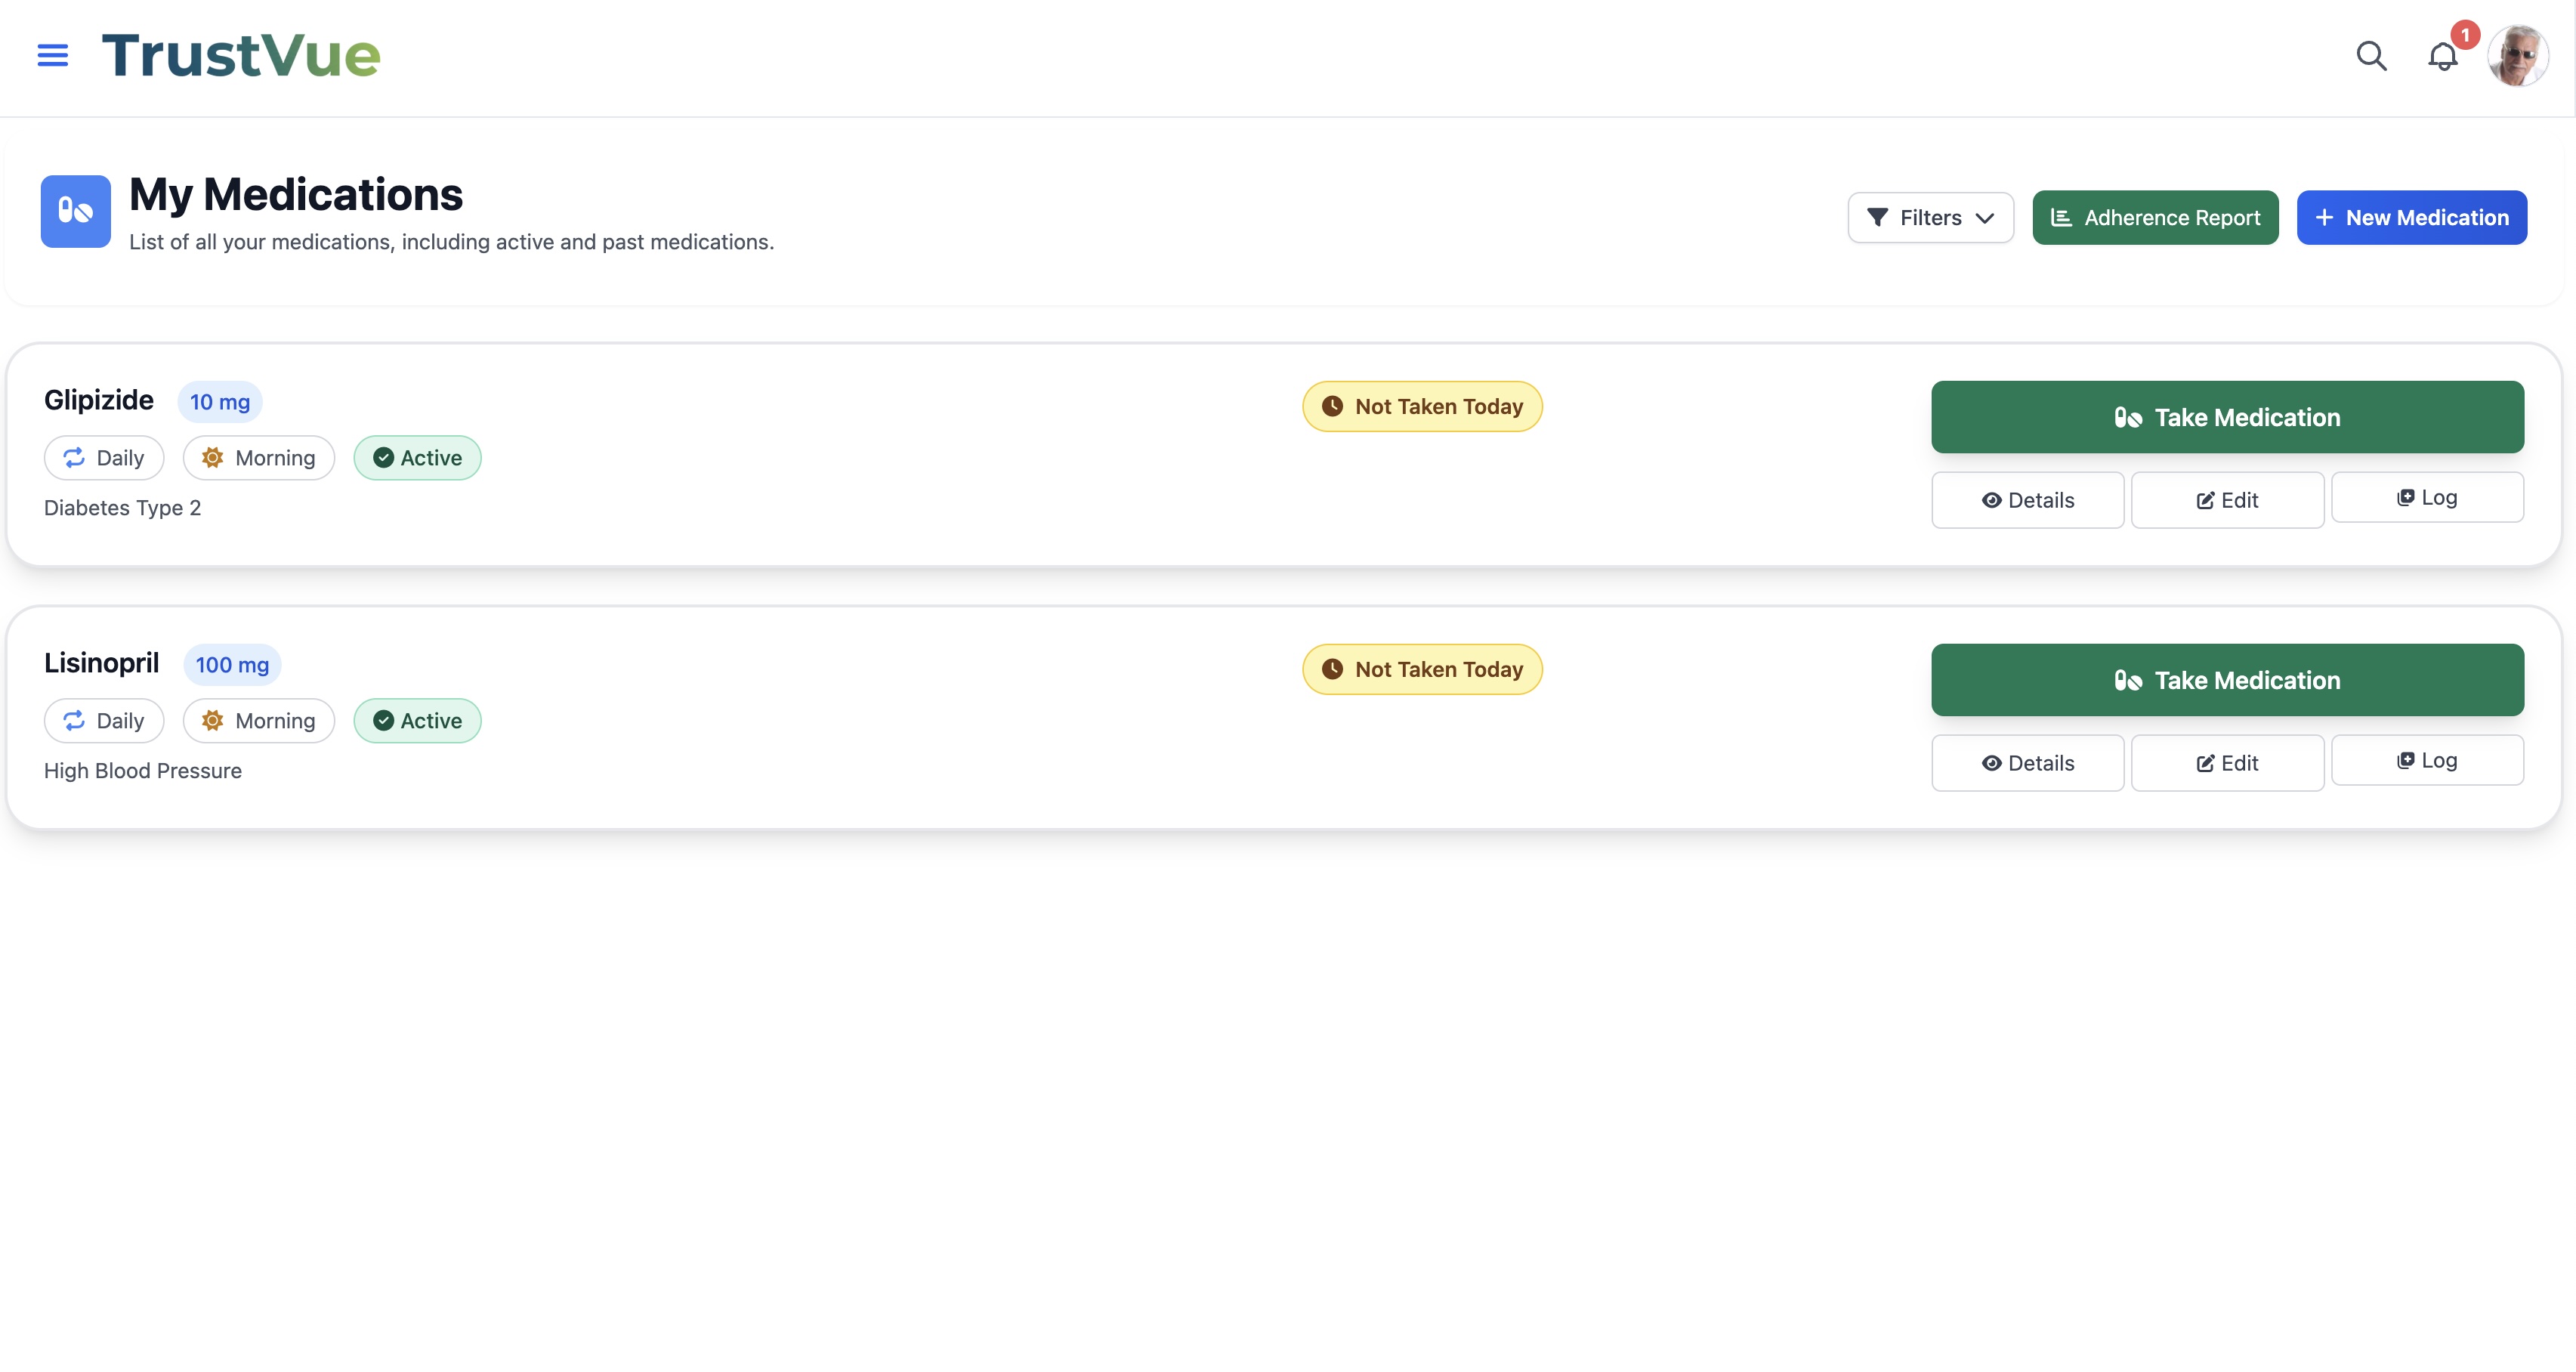Open notifications via the bell icon
The height and width of the screenshot is (1372, 2576).
pos(2443,57)
